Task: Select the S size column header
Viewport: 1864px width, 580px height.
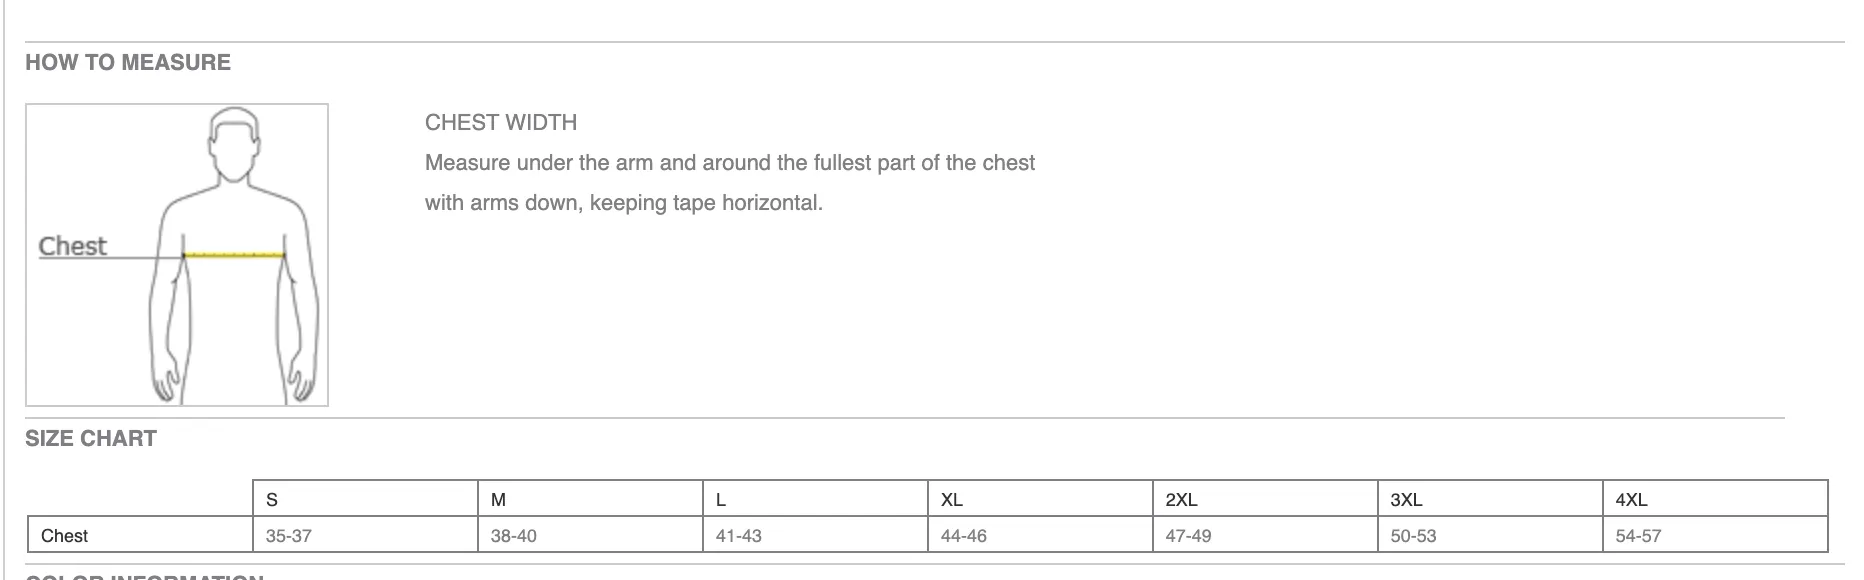Action: pos(365,499)
